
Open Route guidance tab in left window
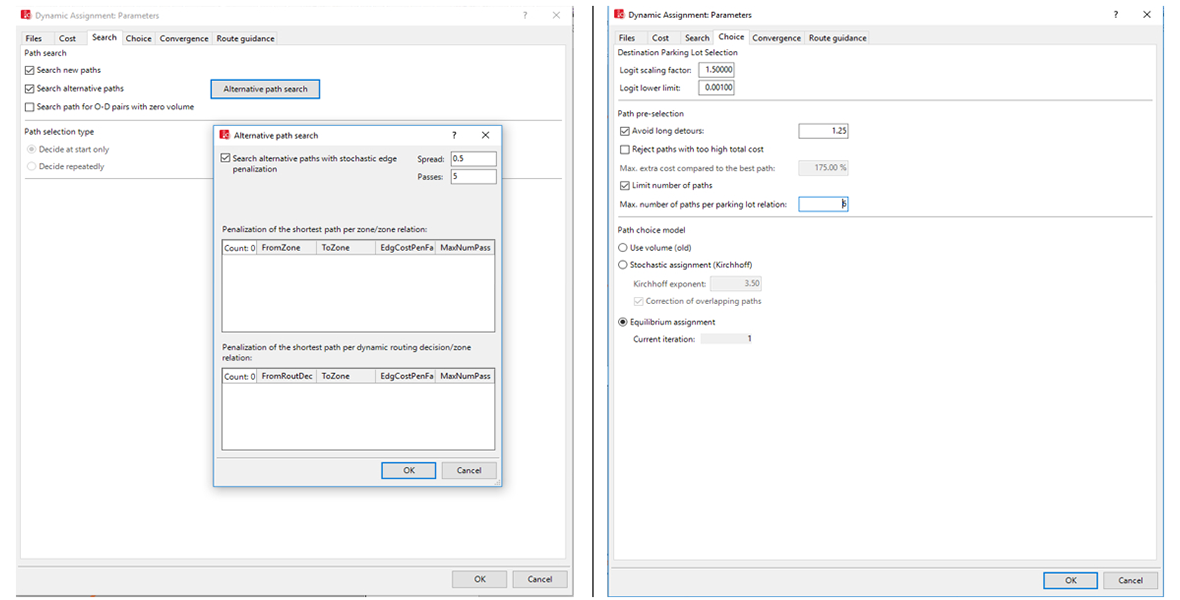245,38
